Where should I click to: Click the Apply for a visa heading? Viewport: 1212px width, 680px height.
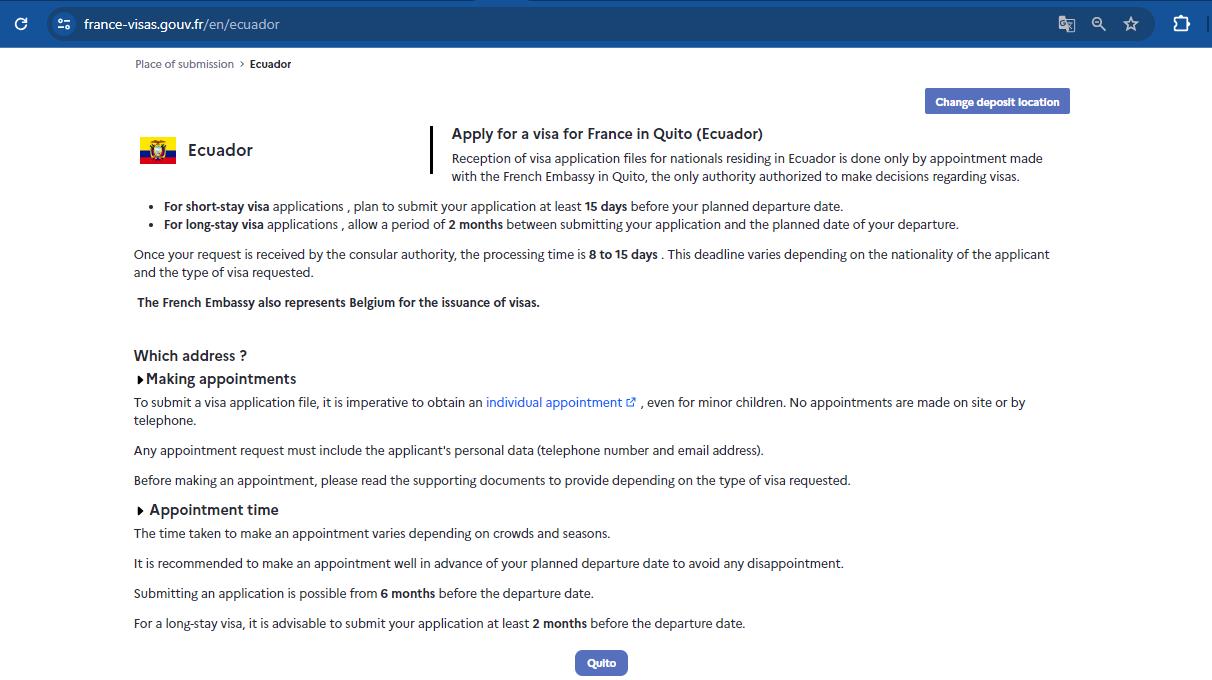tap(607, 134)
